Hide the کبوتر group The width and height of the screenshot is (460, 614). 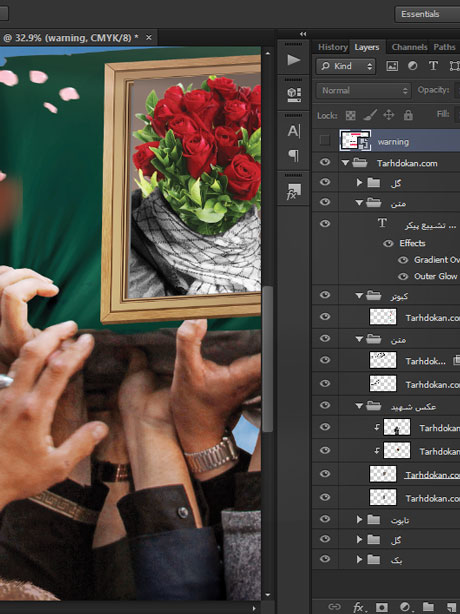(x=325, y=295)
